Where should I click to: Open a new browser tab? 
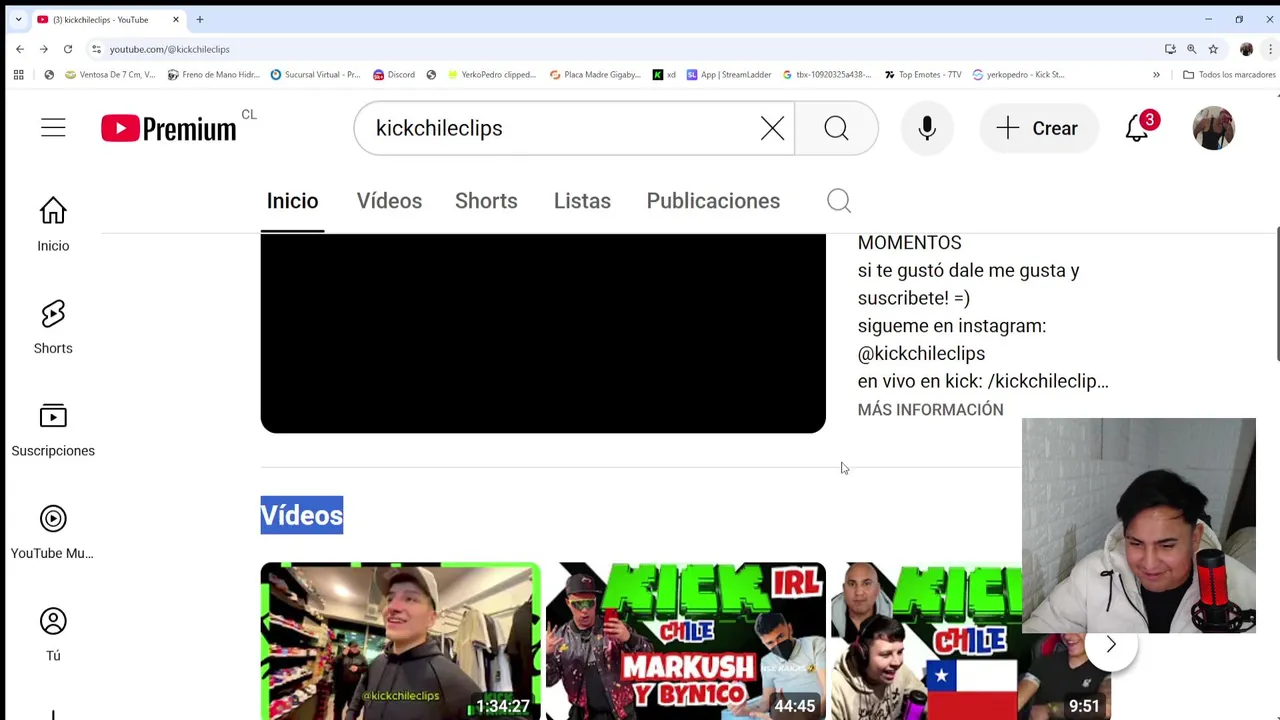(200, 19)
